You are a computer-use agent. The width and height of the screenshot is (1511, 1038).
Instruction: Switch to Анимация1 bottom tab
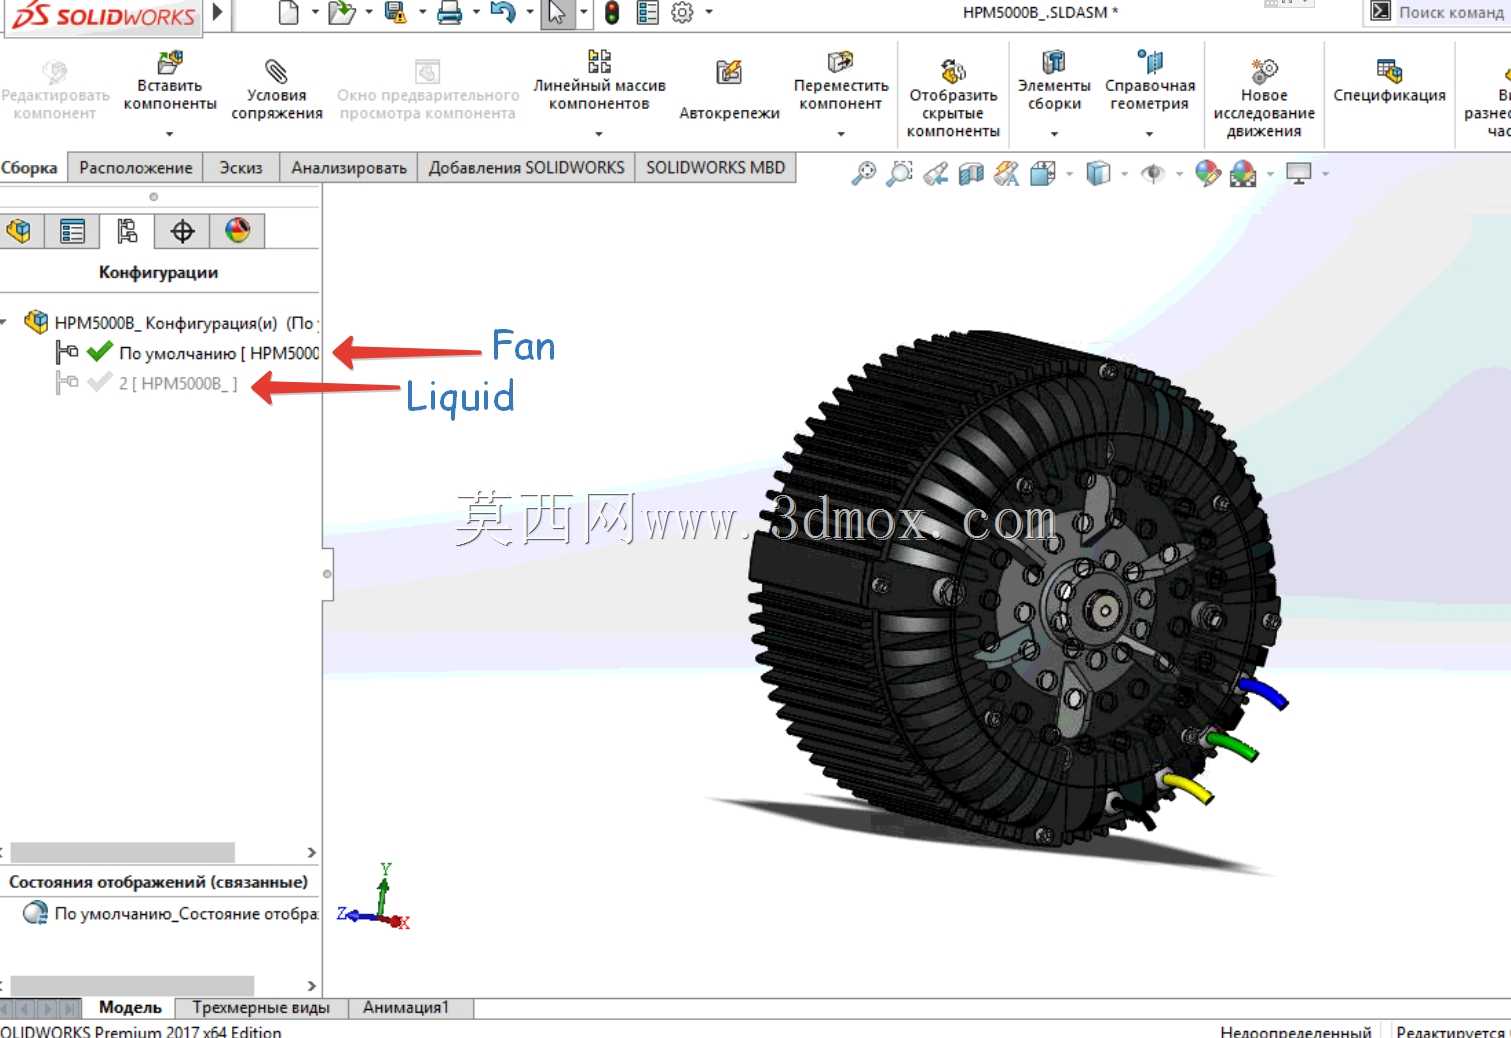(x=405, y=1008)
